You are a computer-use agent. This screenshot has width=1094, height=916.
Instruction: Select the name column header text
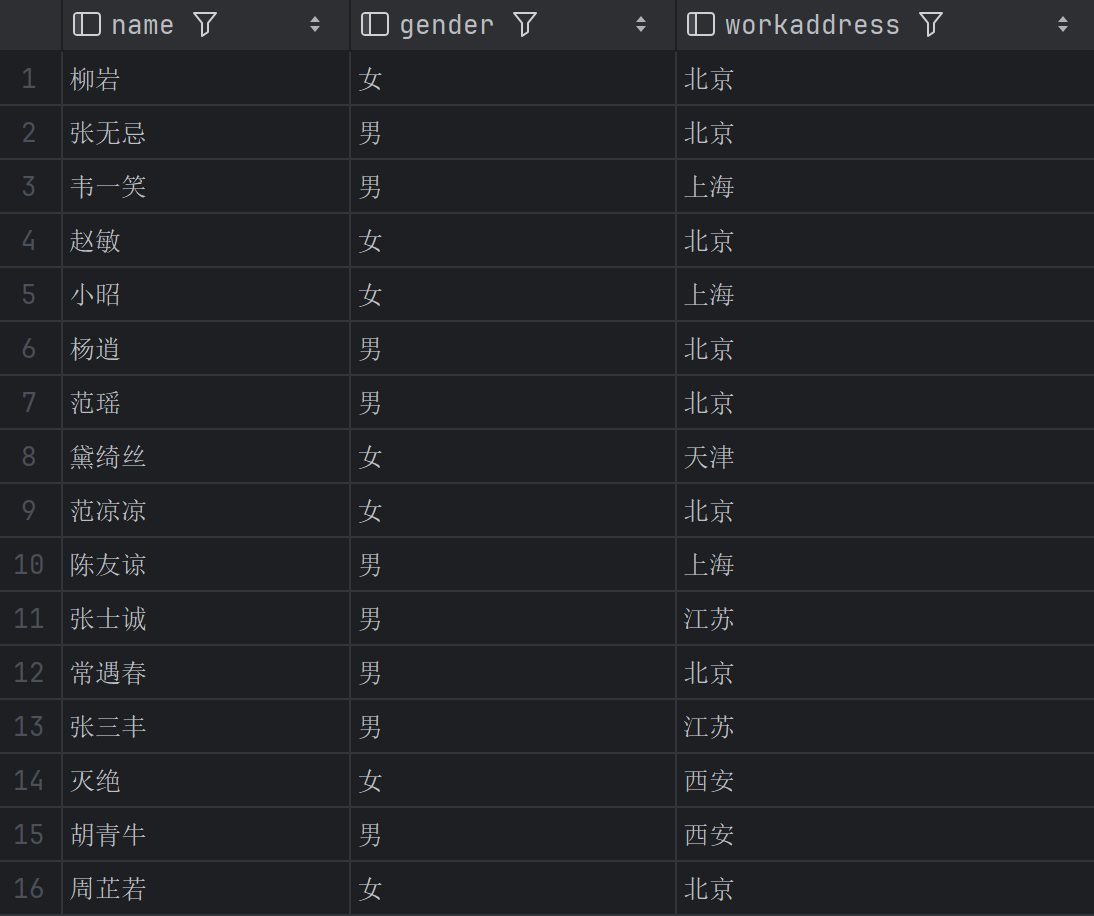click(142, 25)
